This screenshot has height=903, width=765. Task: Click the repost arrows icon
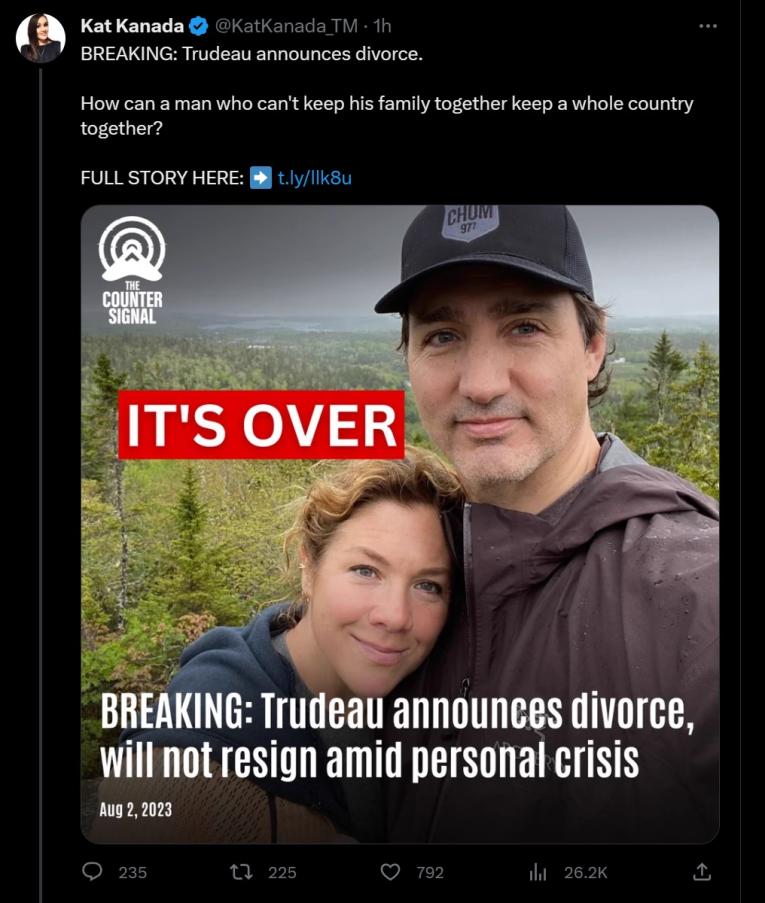(x=241, y=872)
